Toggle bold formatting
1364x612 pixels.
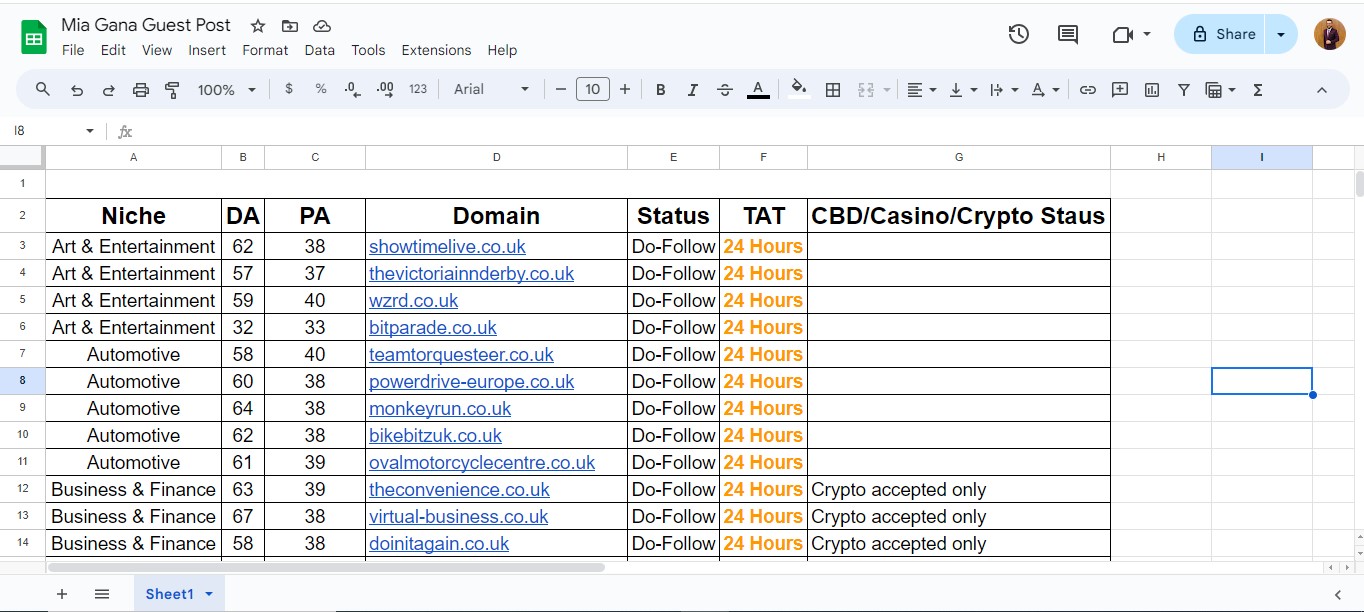(x=661, y=90)
